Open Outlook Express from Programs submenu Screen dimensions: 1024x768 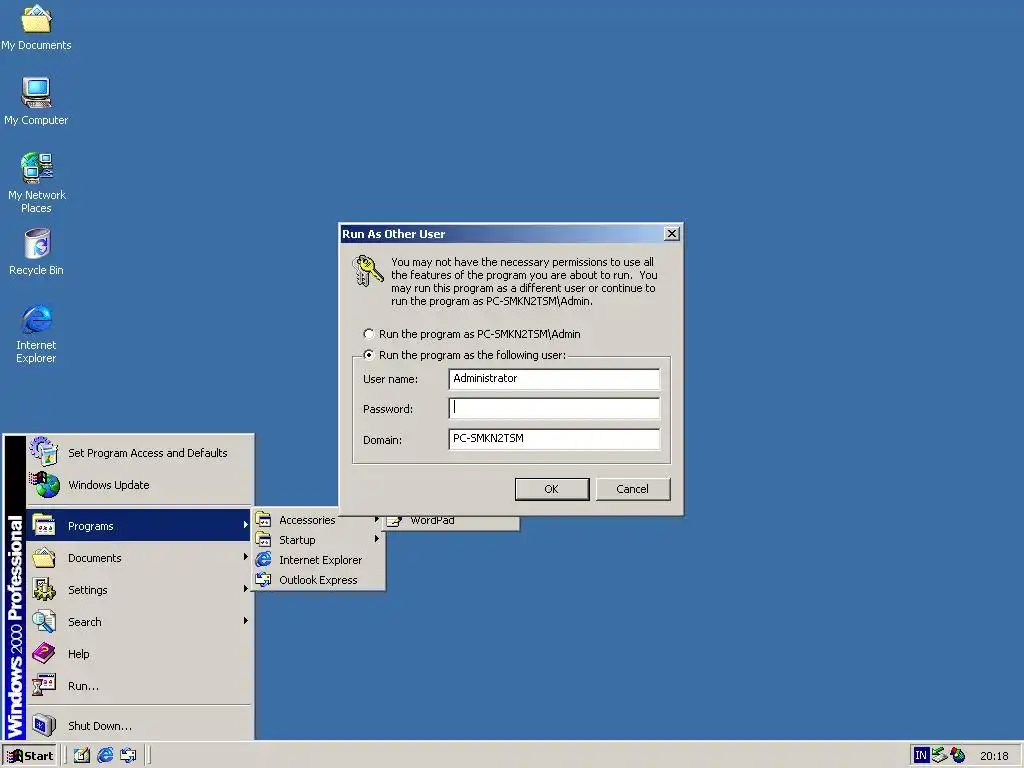[319, 580]
